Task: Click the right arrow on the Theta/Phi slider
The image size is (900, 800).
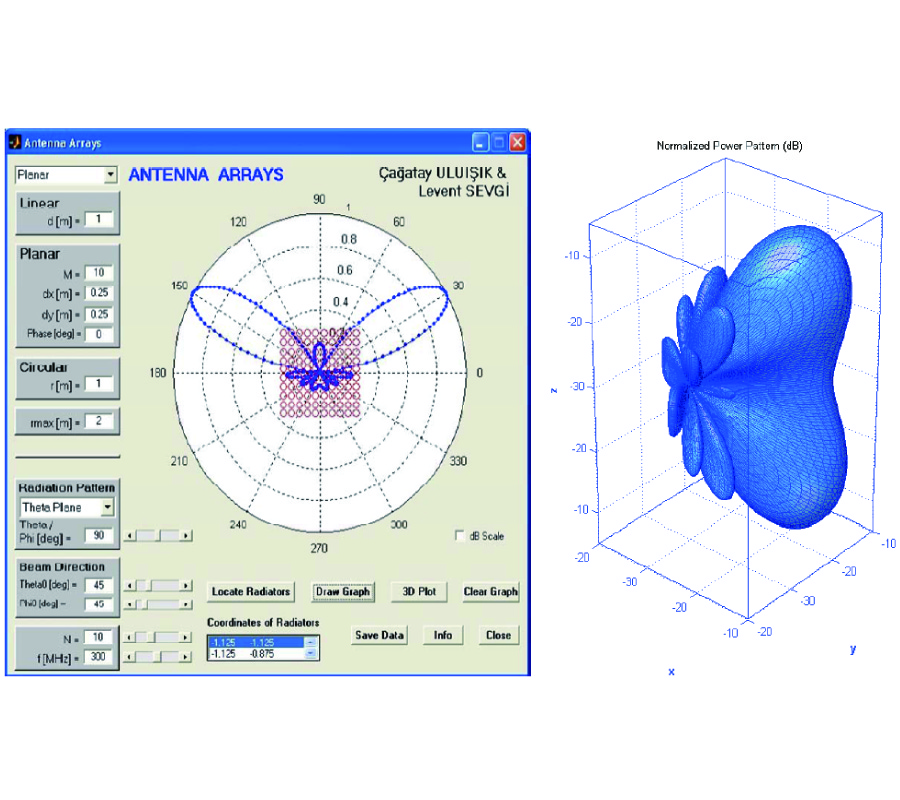Action: point(186,536)
